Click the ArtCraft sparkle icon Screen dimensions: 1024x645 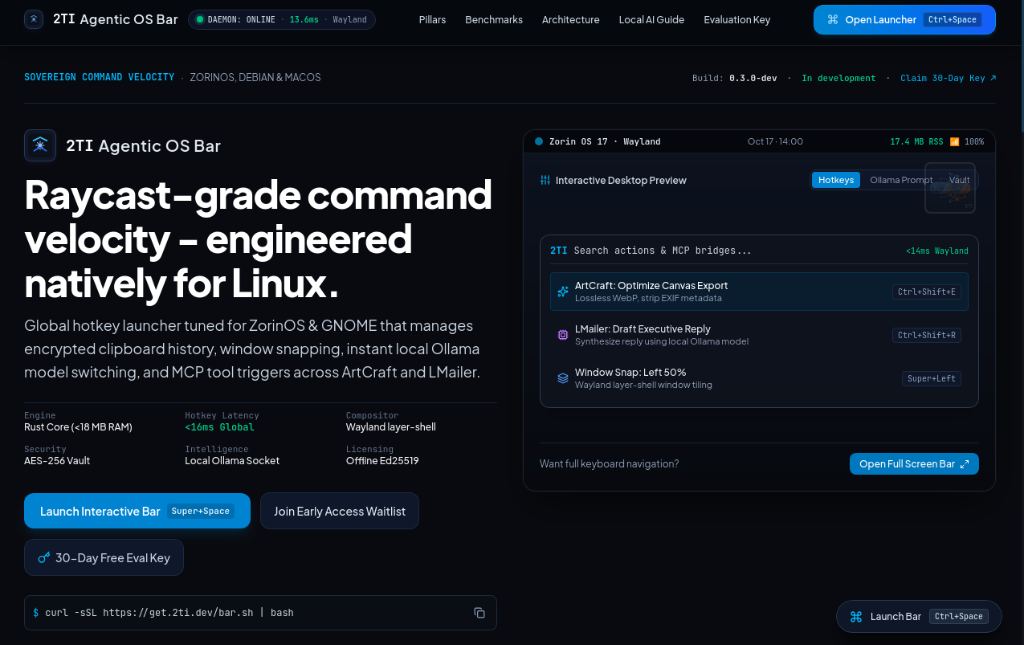tap(562, 291)
